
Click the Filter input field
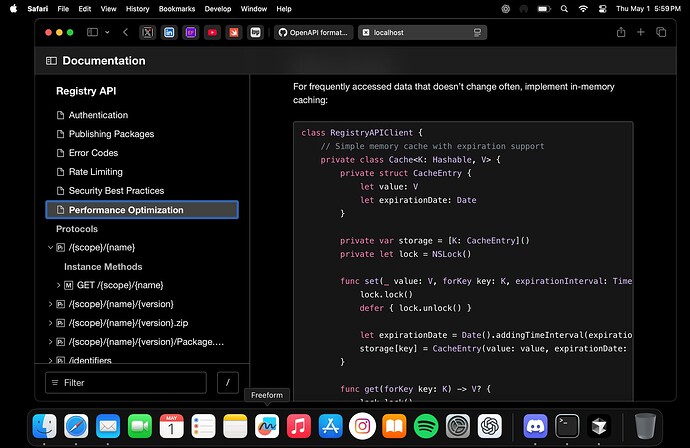pos(125,383)
